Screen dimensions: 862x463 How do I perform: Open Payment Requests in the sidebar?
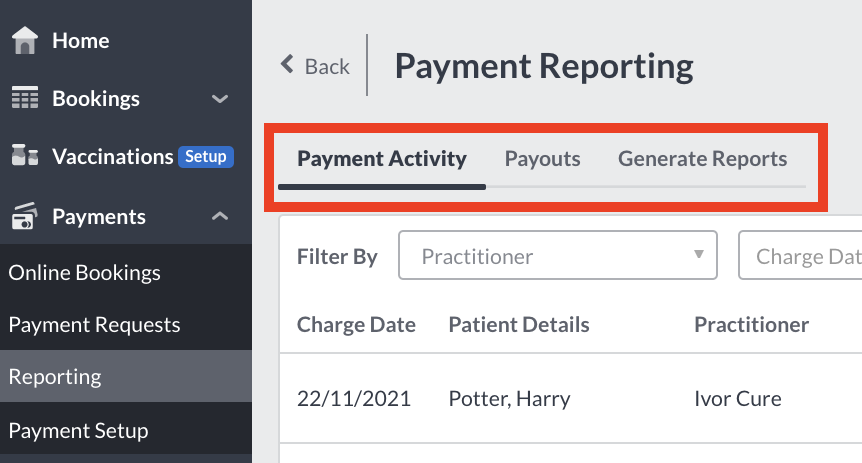[x=126, y=324]
